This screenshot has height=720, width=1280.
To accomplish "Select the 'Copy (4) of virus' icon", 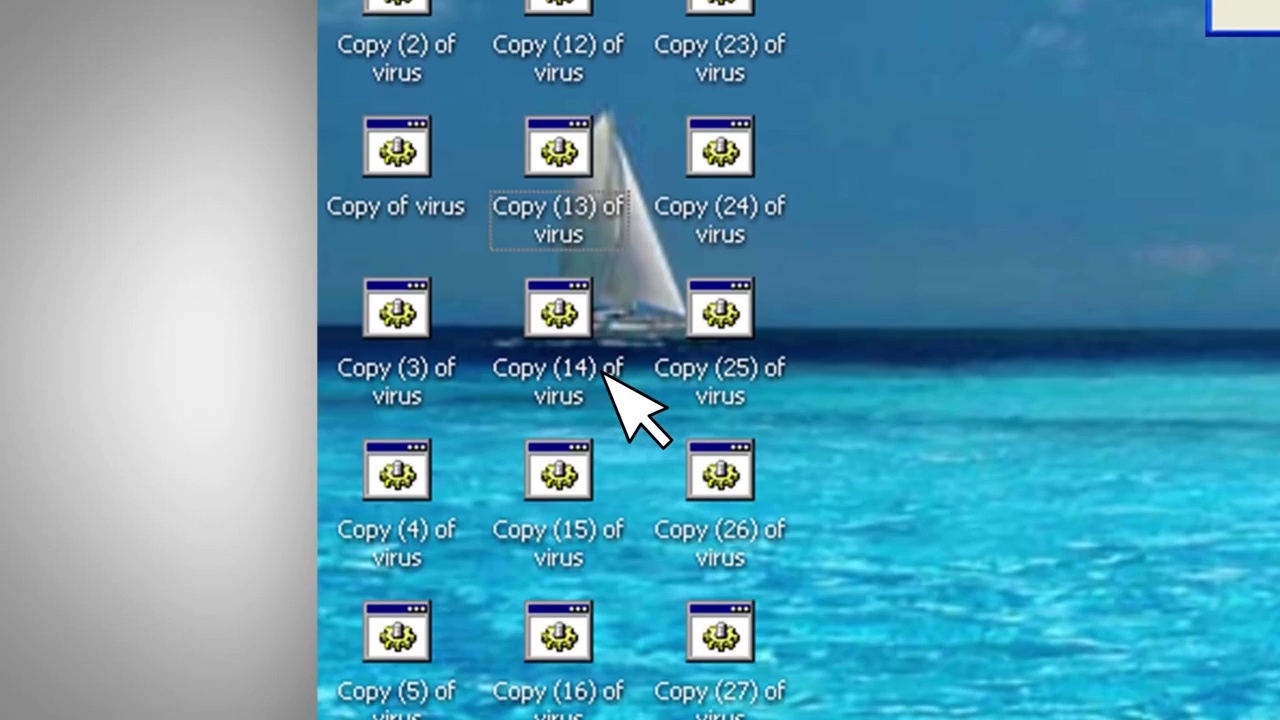I will pyautogui.click(x=397, y=471).
